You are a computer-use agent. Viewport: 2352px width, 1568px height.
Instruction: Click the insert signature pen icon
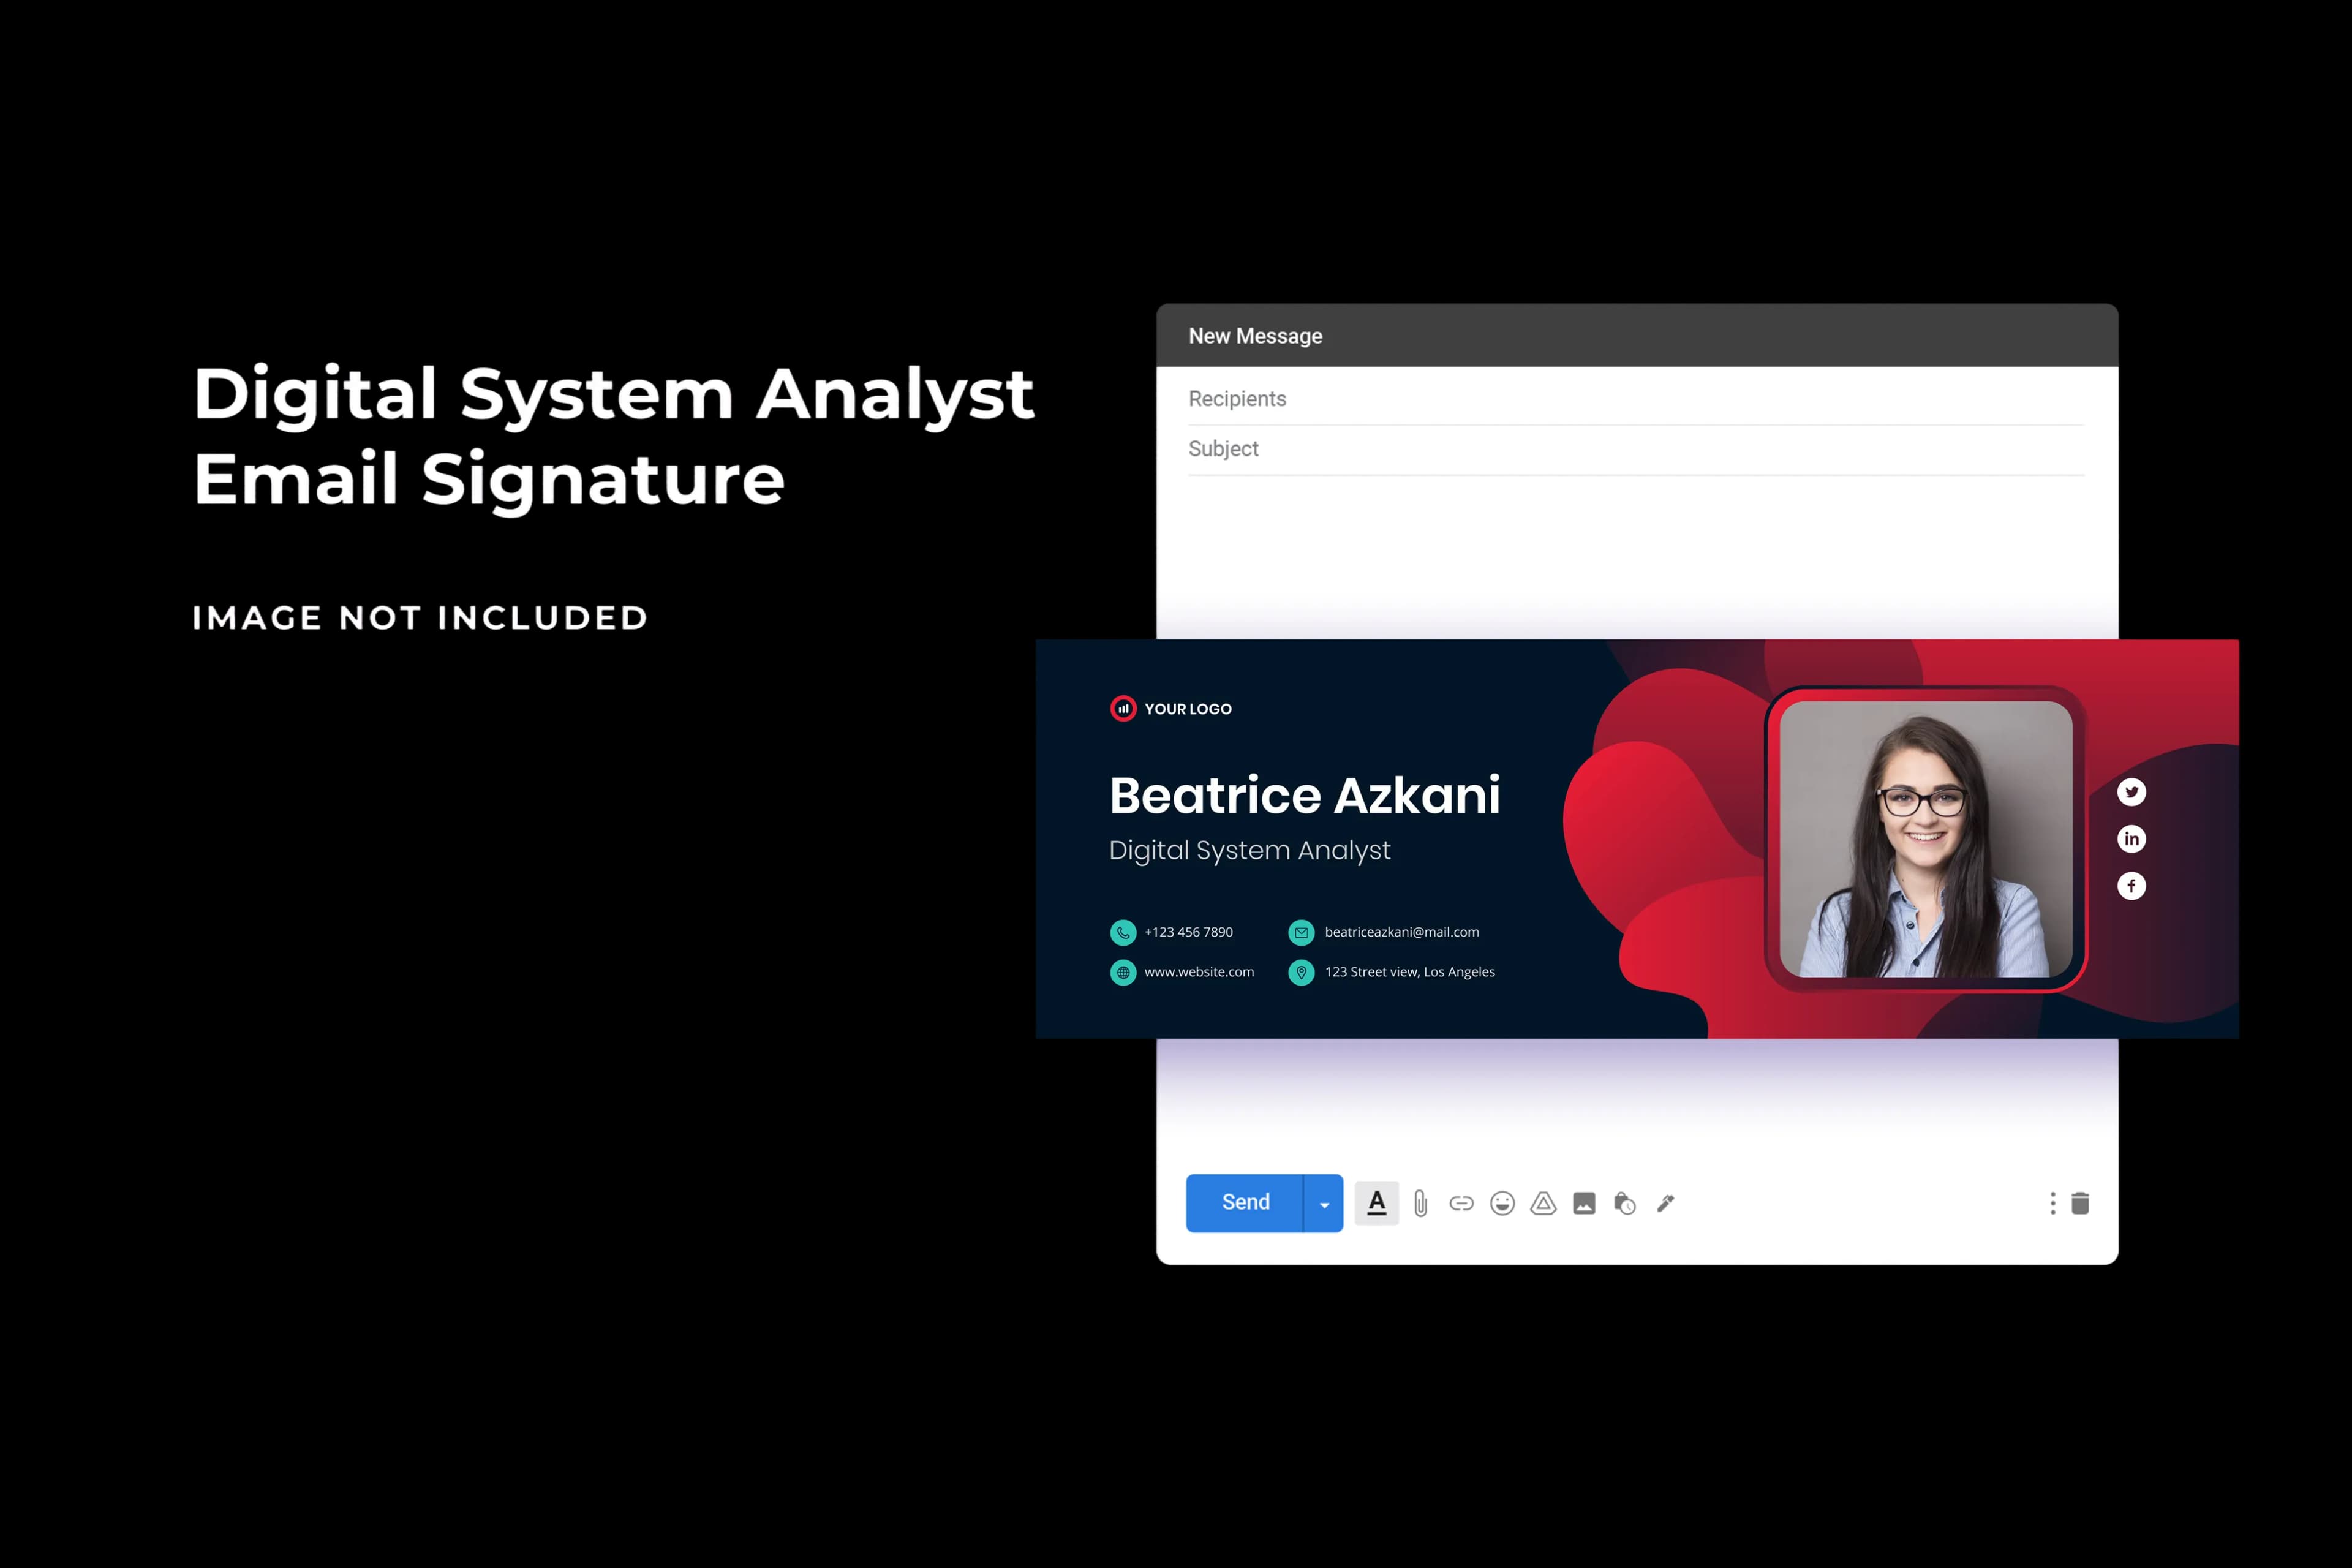[x=1666, y=1204]
